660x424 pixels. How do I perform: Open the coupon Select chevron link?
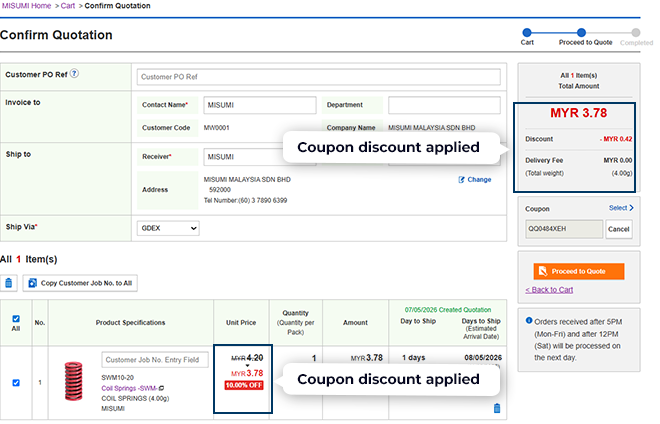[621, 208]
